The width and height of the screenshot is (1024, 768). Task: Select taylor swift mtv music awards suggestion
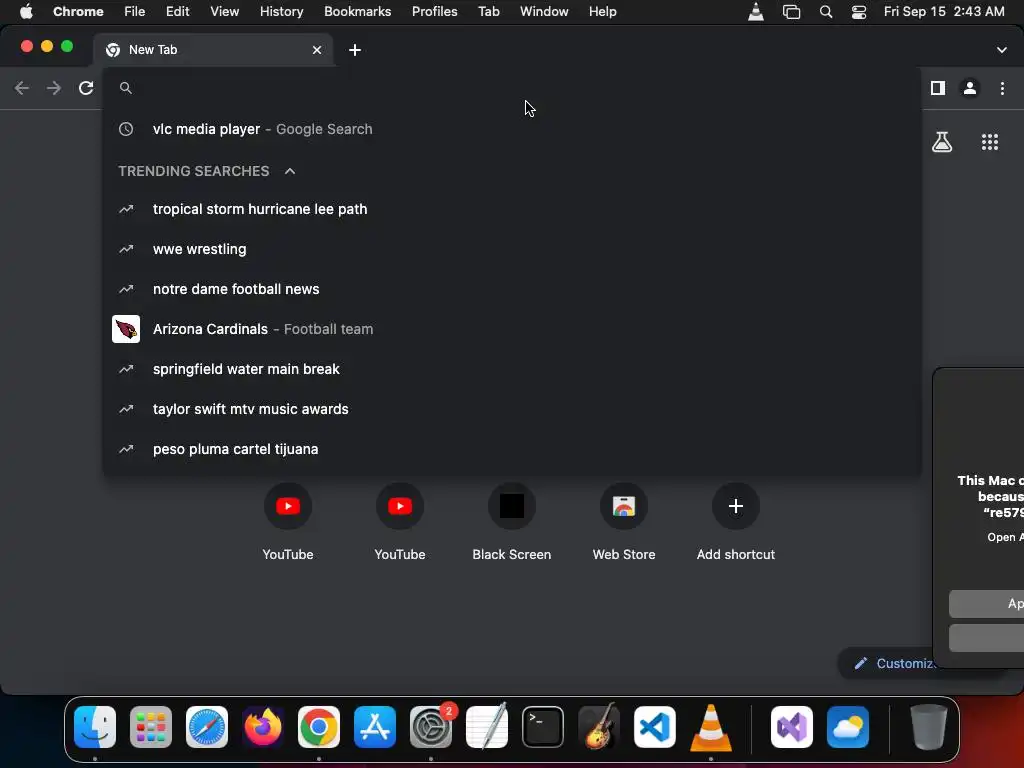[512, 409]
